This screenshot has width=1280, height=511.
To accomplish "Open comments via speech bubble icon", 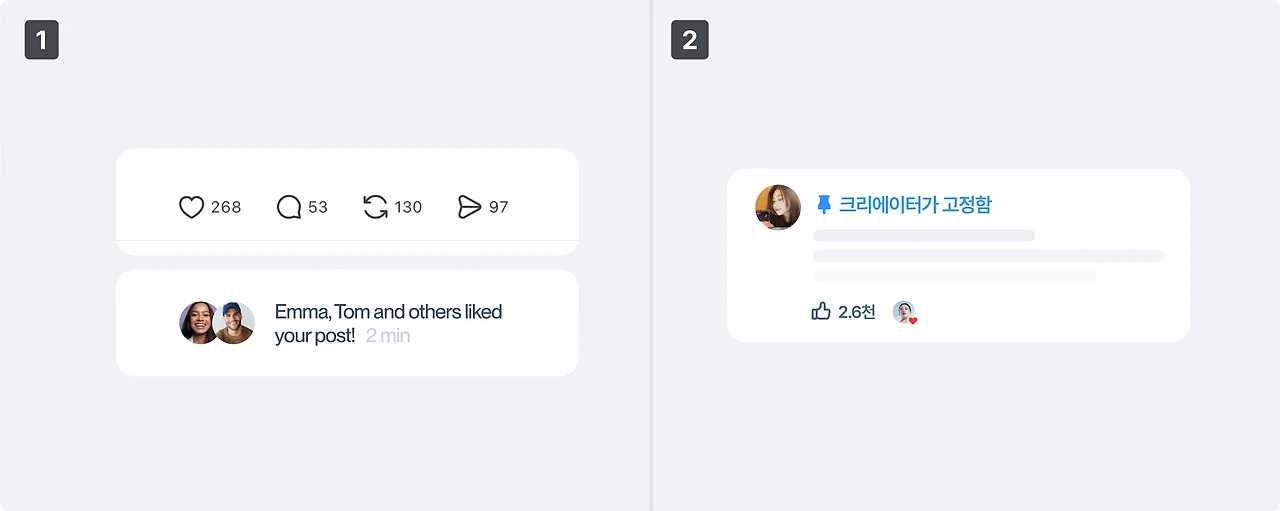I will tap(289, 207).
